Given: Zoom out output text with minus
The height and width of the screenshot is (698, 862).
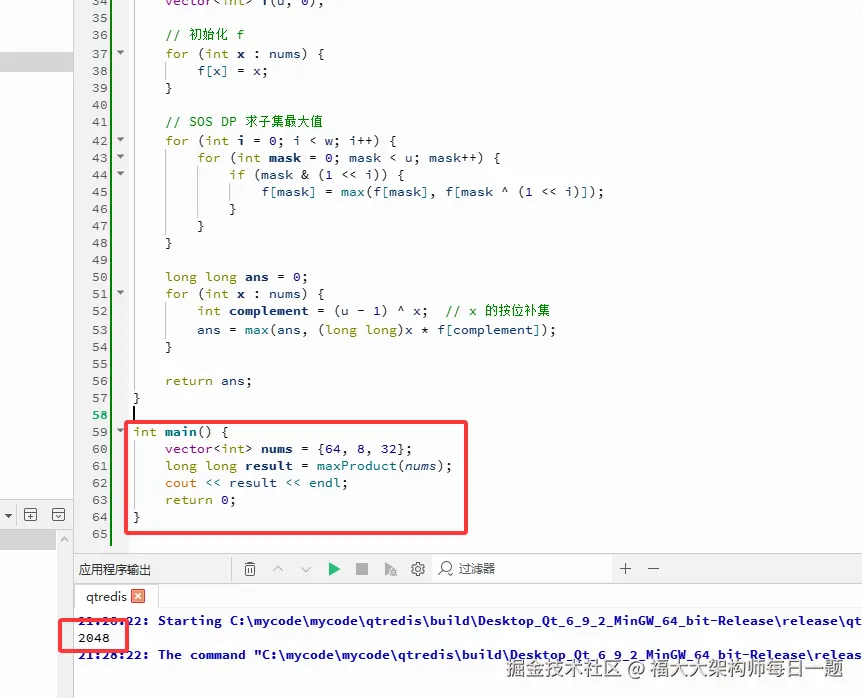Looking at the screenshot, I should (653, 569).
